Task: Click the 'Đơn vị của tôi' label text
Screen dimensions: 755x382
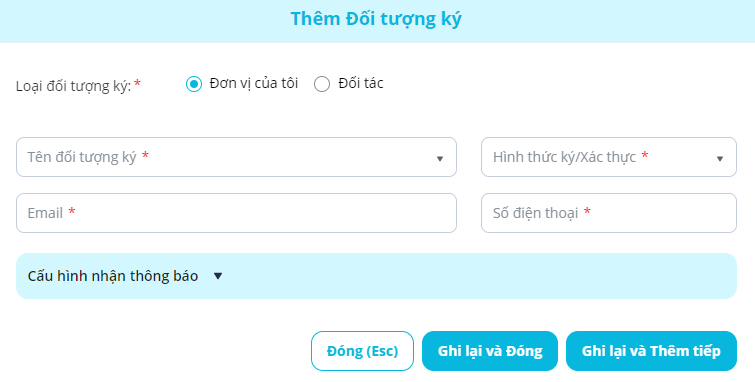Action: (x=254, y=83)
